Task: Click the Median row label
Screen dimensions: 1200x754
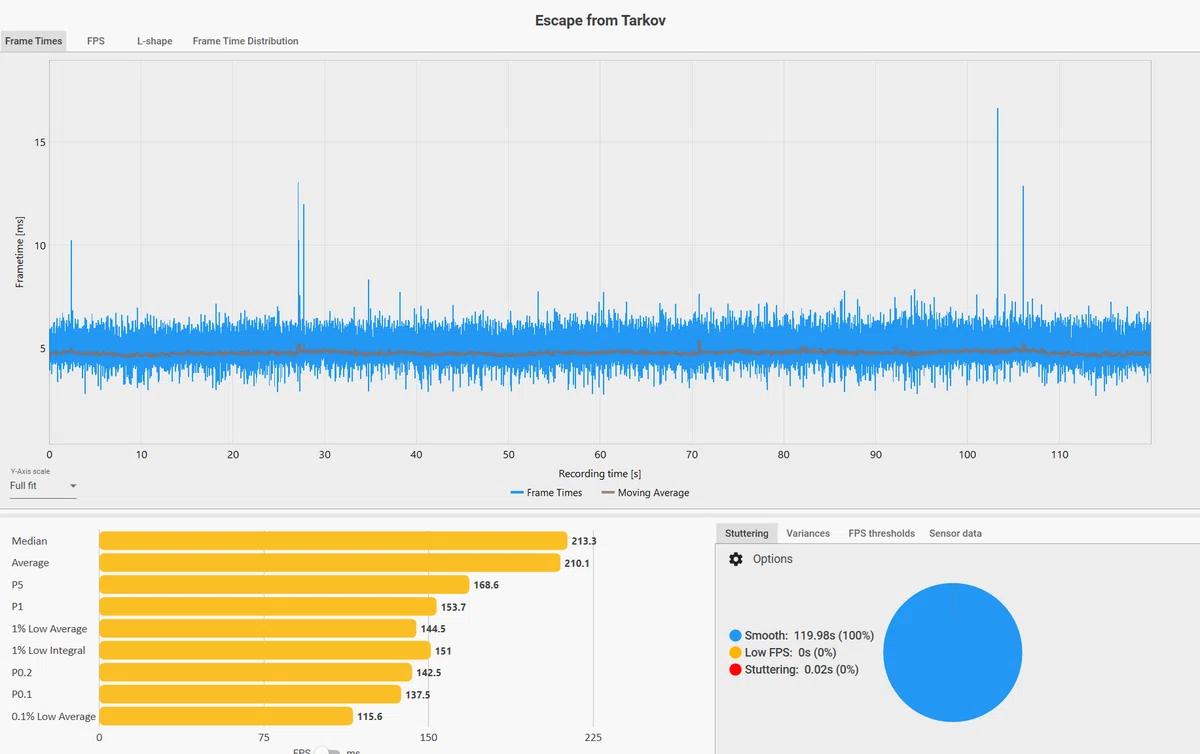Action: pyautogui.click(x=29, y=541)
